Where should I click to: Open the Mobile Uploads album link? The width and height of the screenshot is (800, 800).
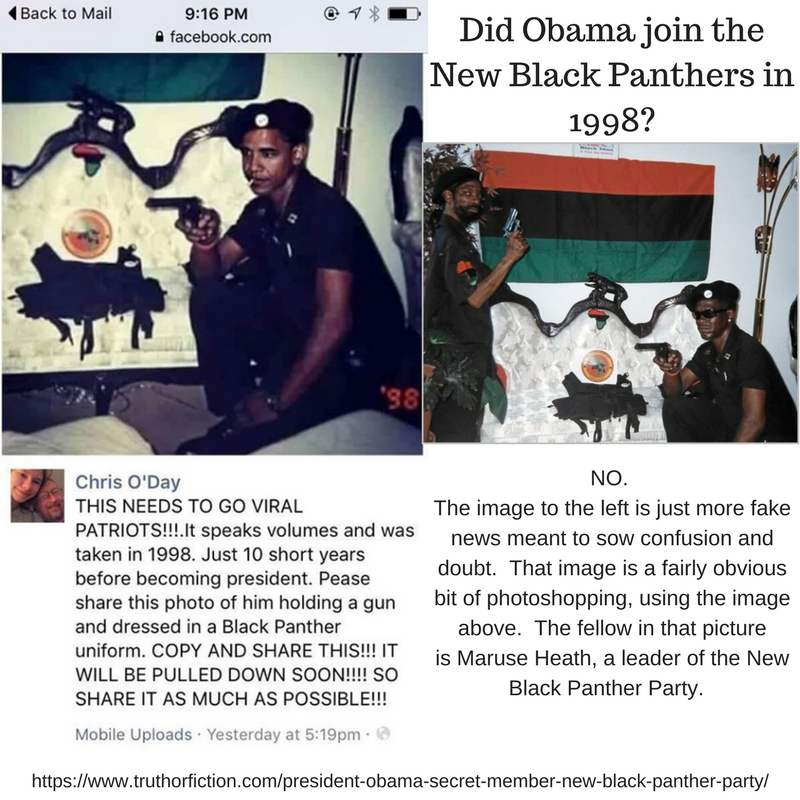(133, 734)
